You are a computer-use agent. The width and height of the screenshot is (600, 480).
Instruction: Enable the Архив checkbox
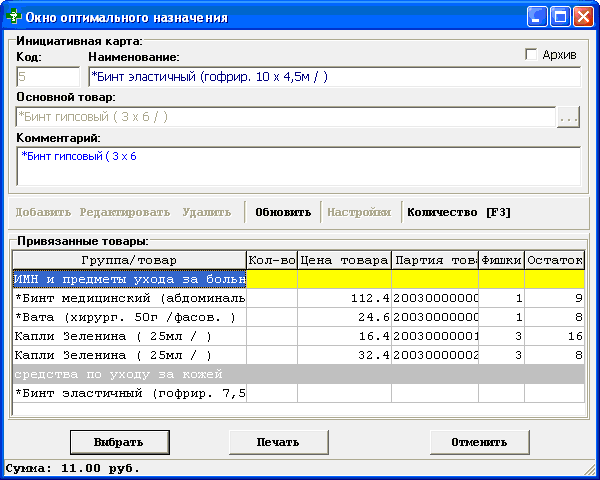click(531, 55)
